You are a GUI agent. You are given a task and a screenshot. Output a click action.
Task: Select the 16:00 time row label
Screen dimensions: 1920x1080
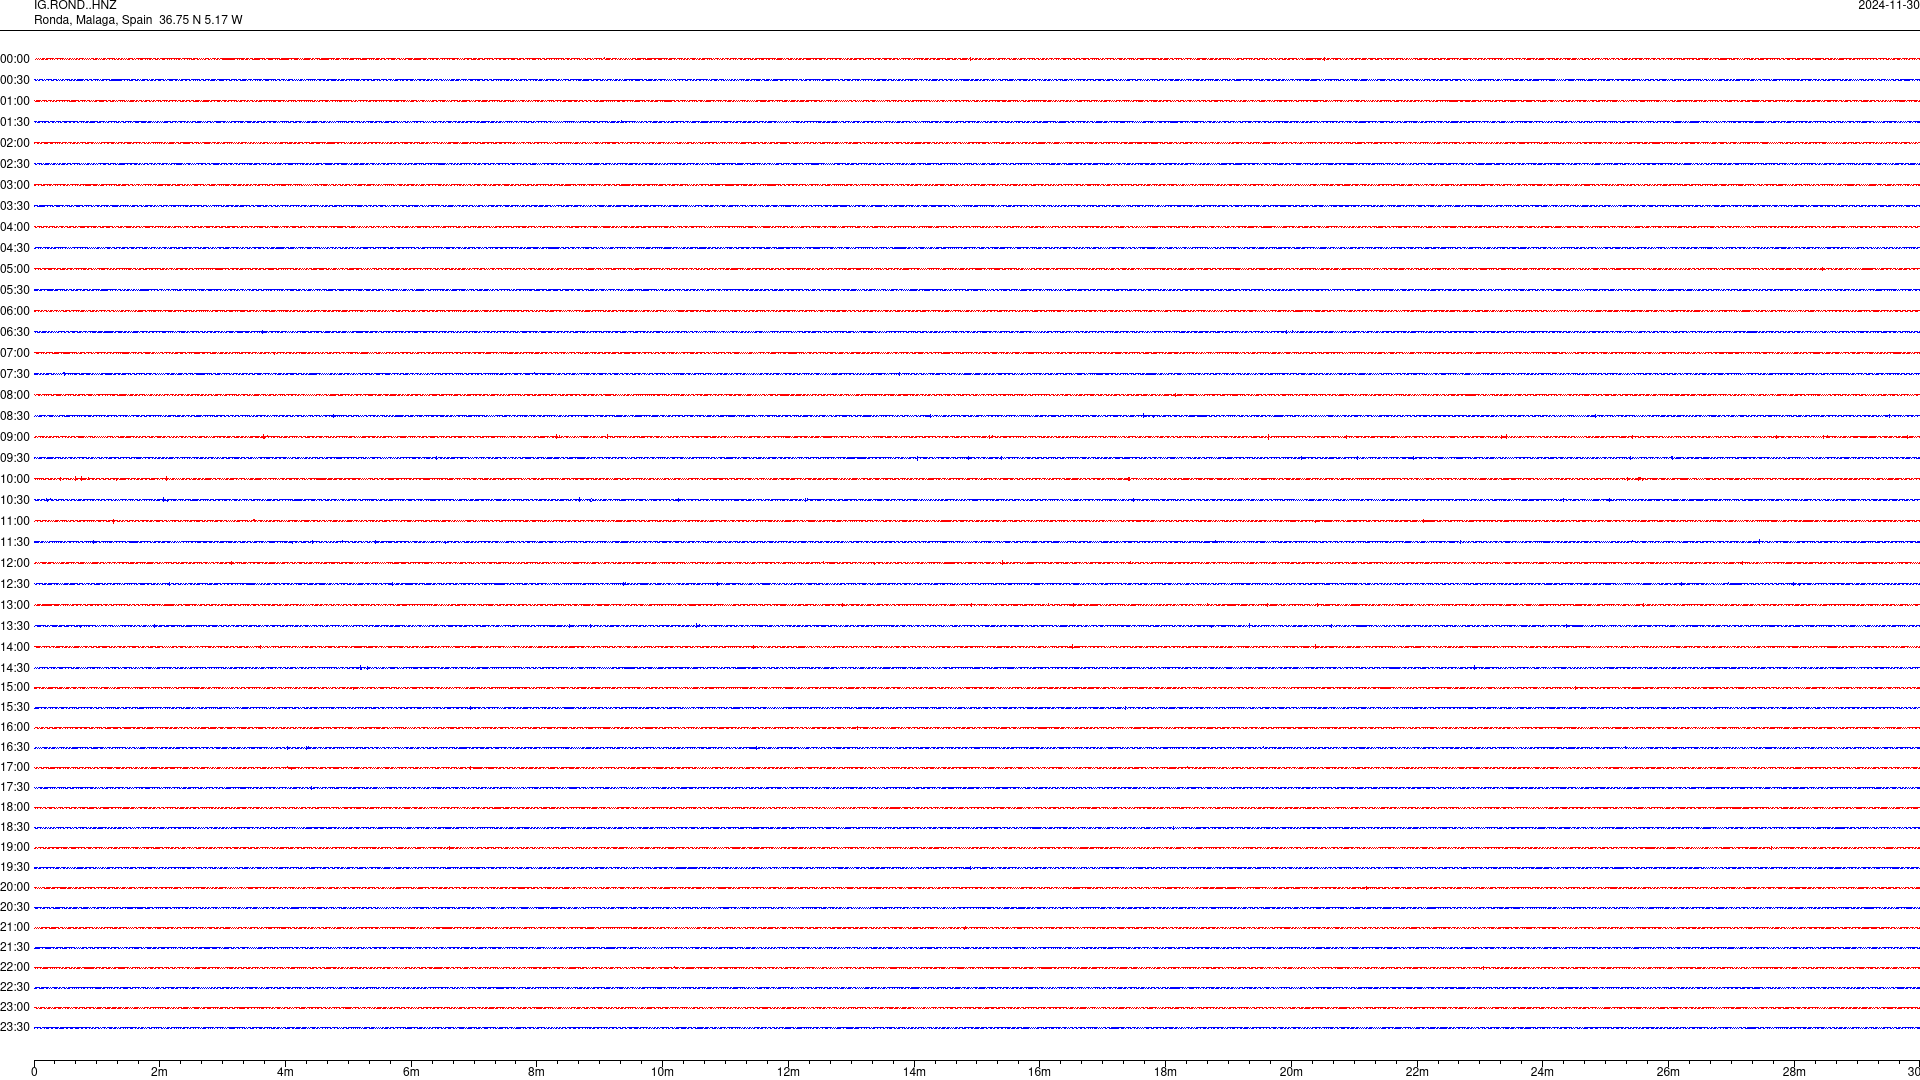point(15,727)
